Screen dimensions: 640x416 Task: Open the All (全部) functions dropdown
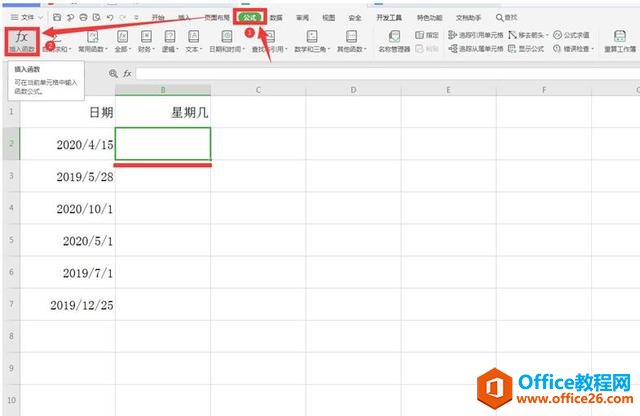(x=122, y=42)
